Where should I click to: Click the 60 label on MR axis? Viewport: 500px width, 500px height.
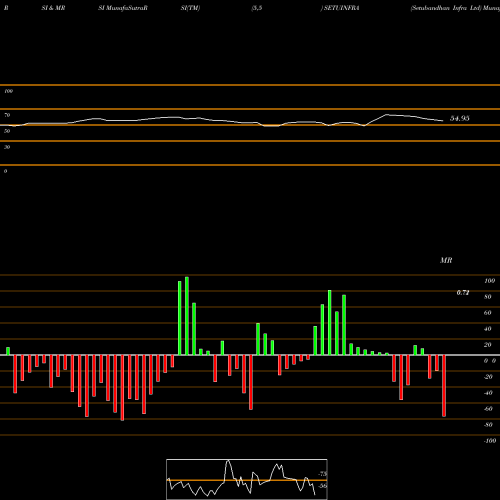pos(488,313)
